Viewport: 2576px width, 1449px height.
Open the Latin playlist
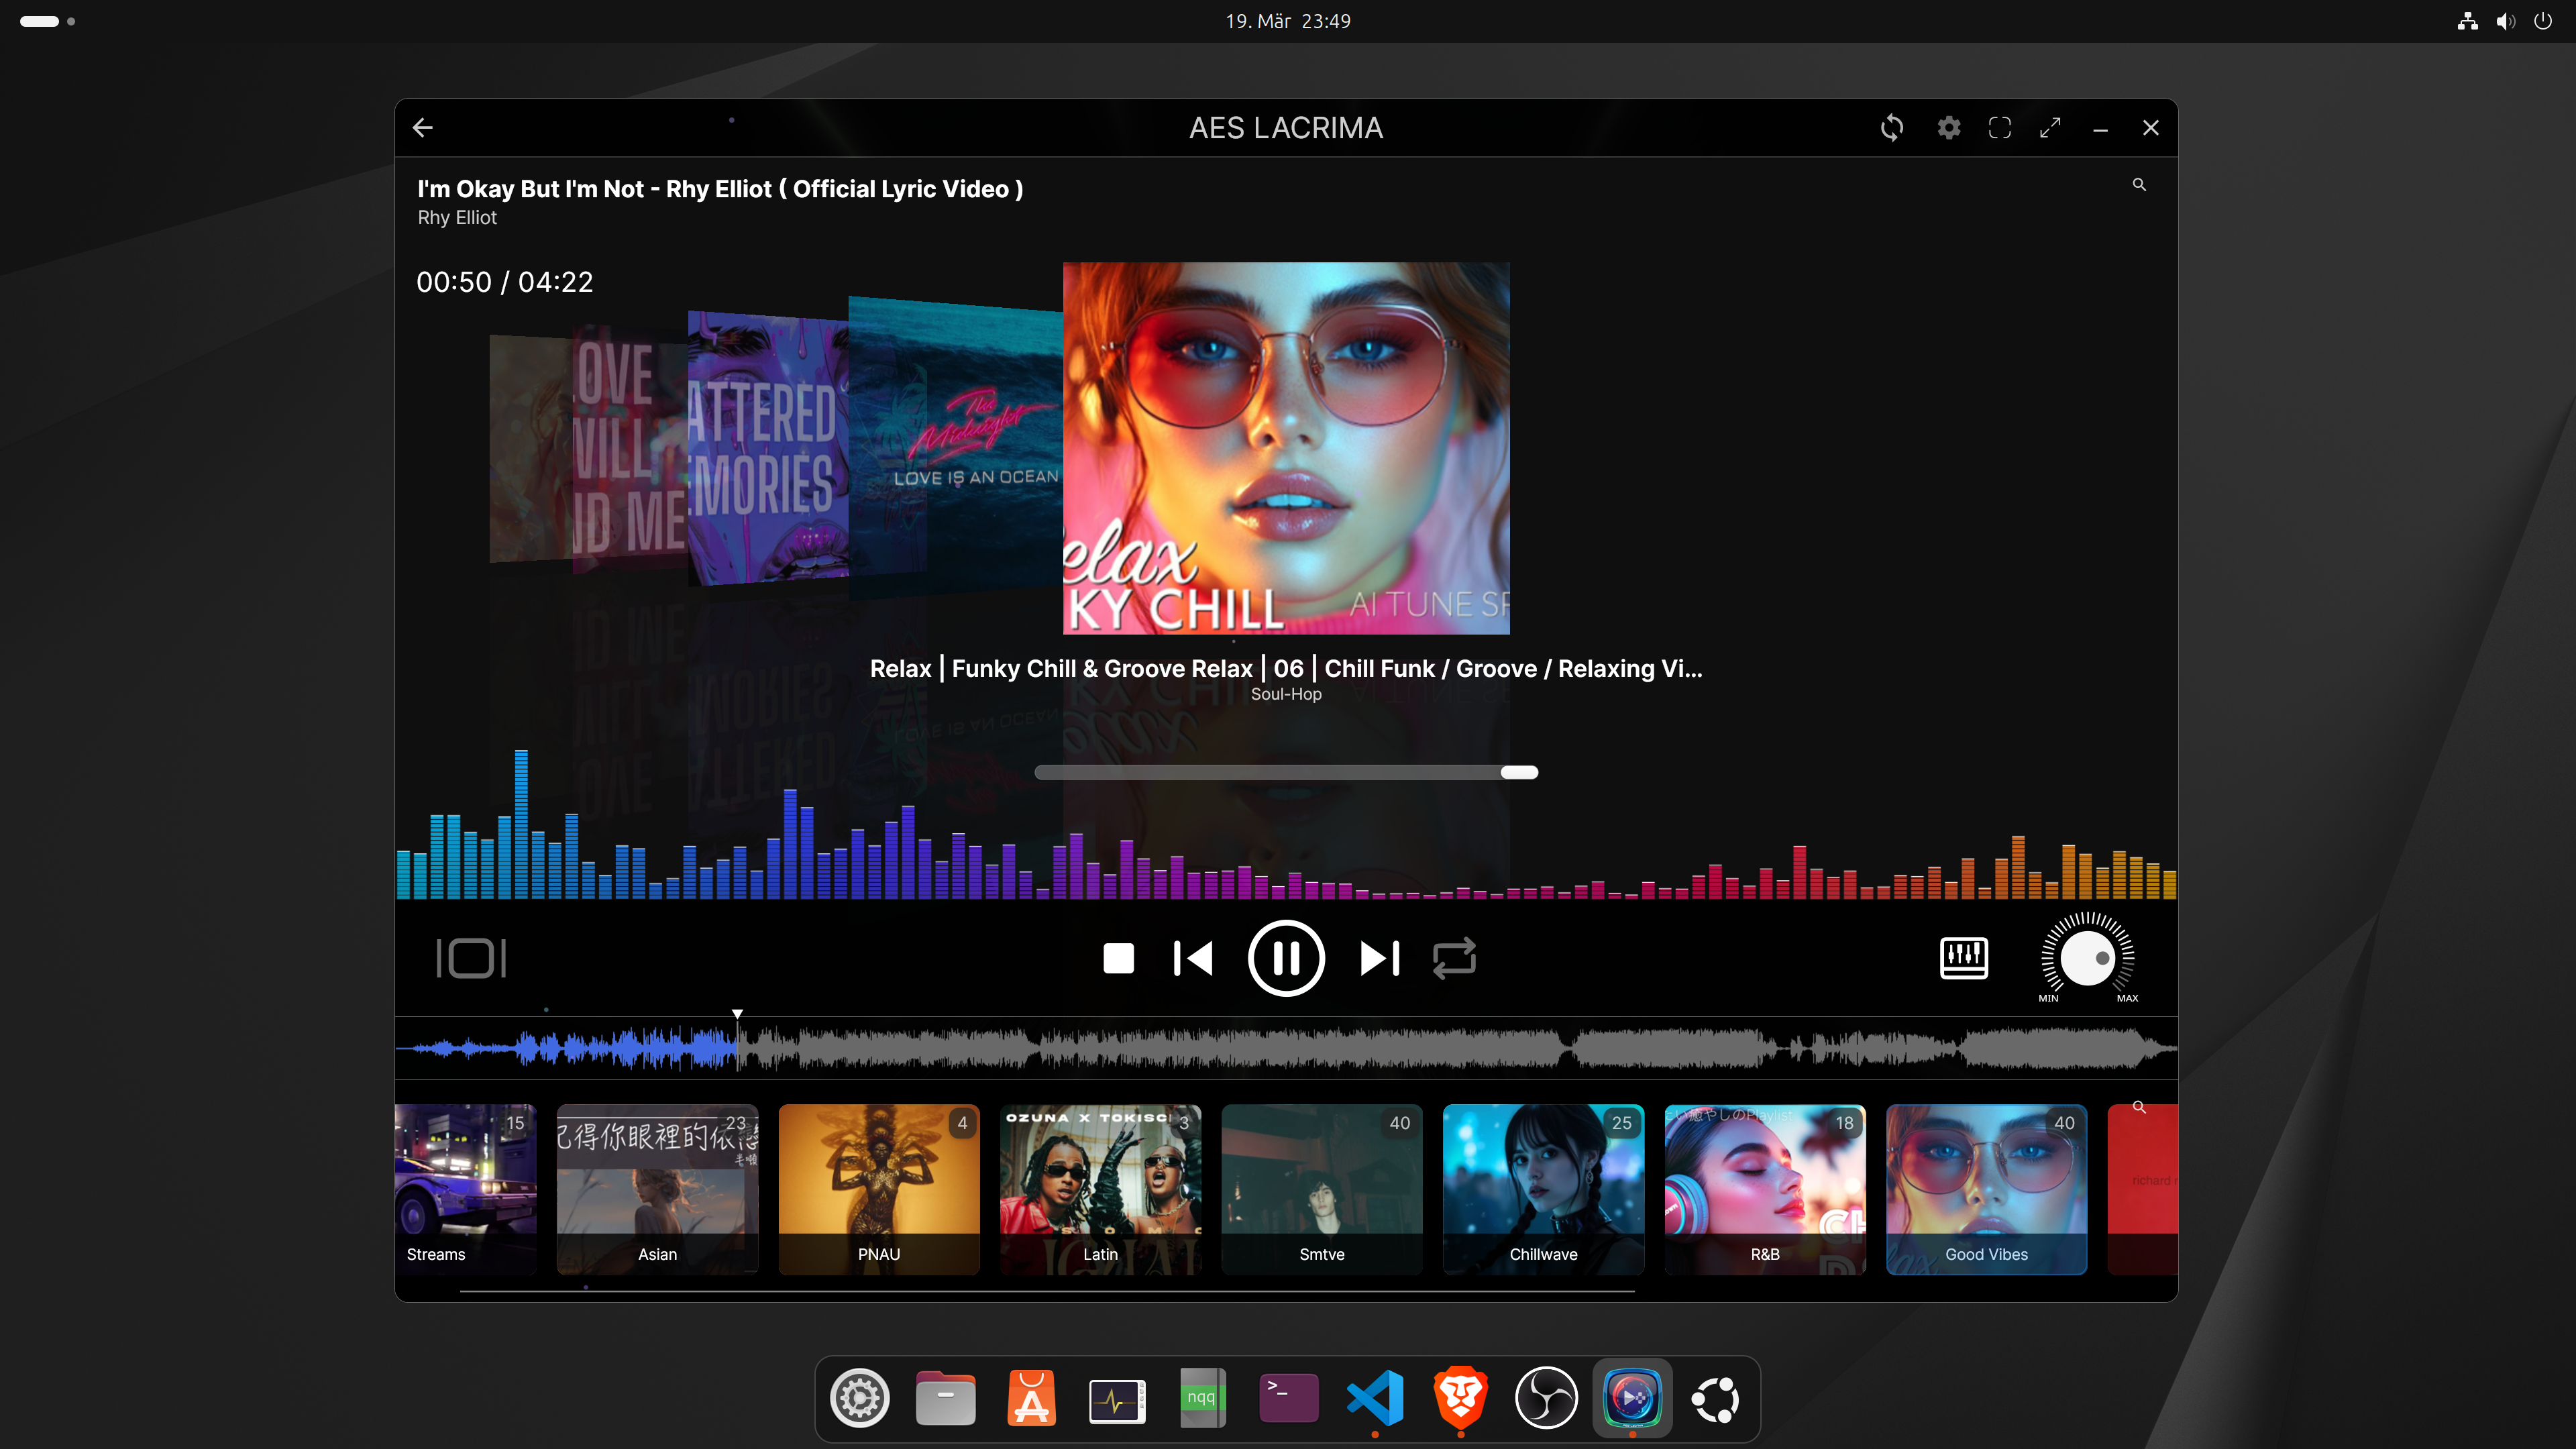[x=1100, y=1189]
